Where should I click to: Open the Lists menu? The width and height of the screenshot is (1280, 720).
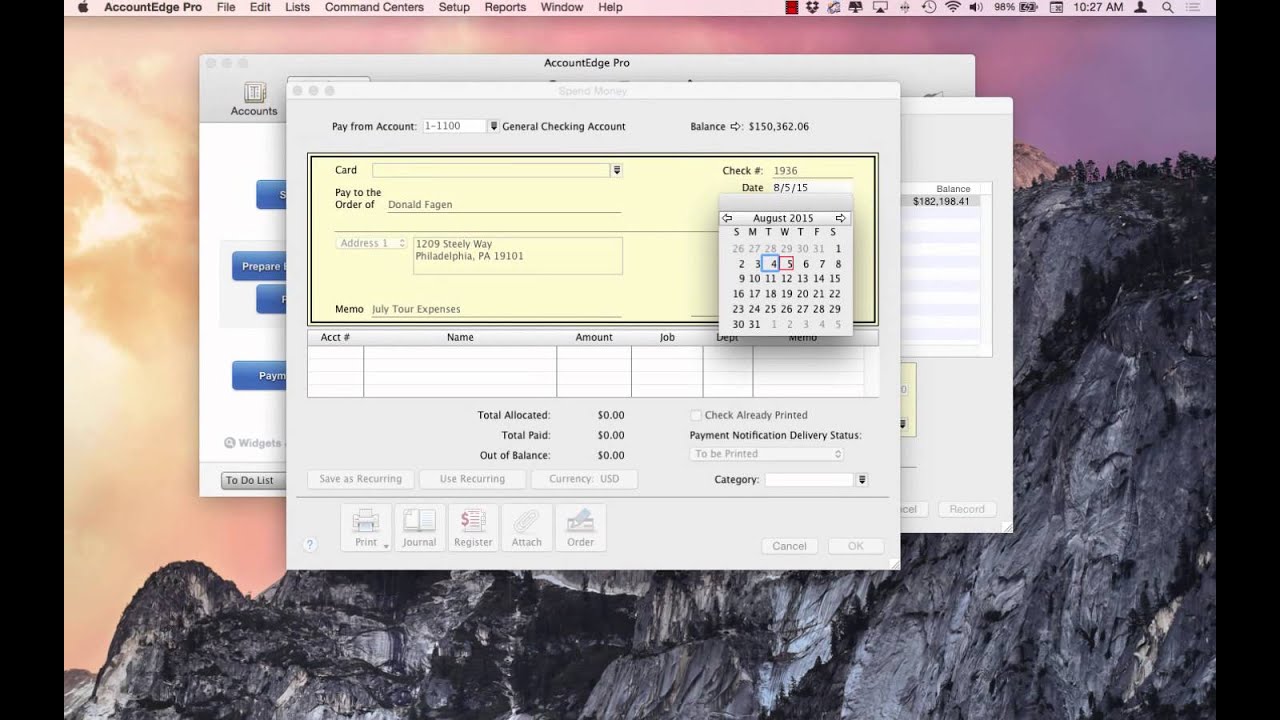click(x=297, y=7)
